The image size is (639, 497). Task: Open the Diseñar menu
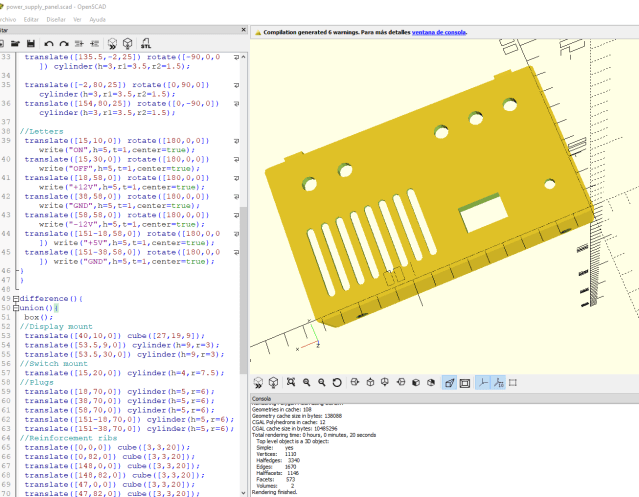pyautogui.click(x=57, y=19)
